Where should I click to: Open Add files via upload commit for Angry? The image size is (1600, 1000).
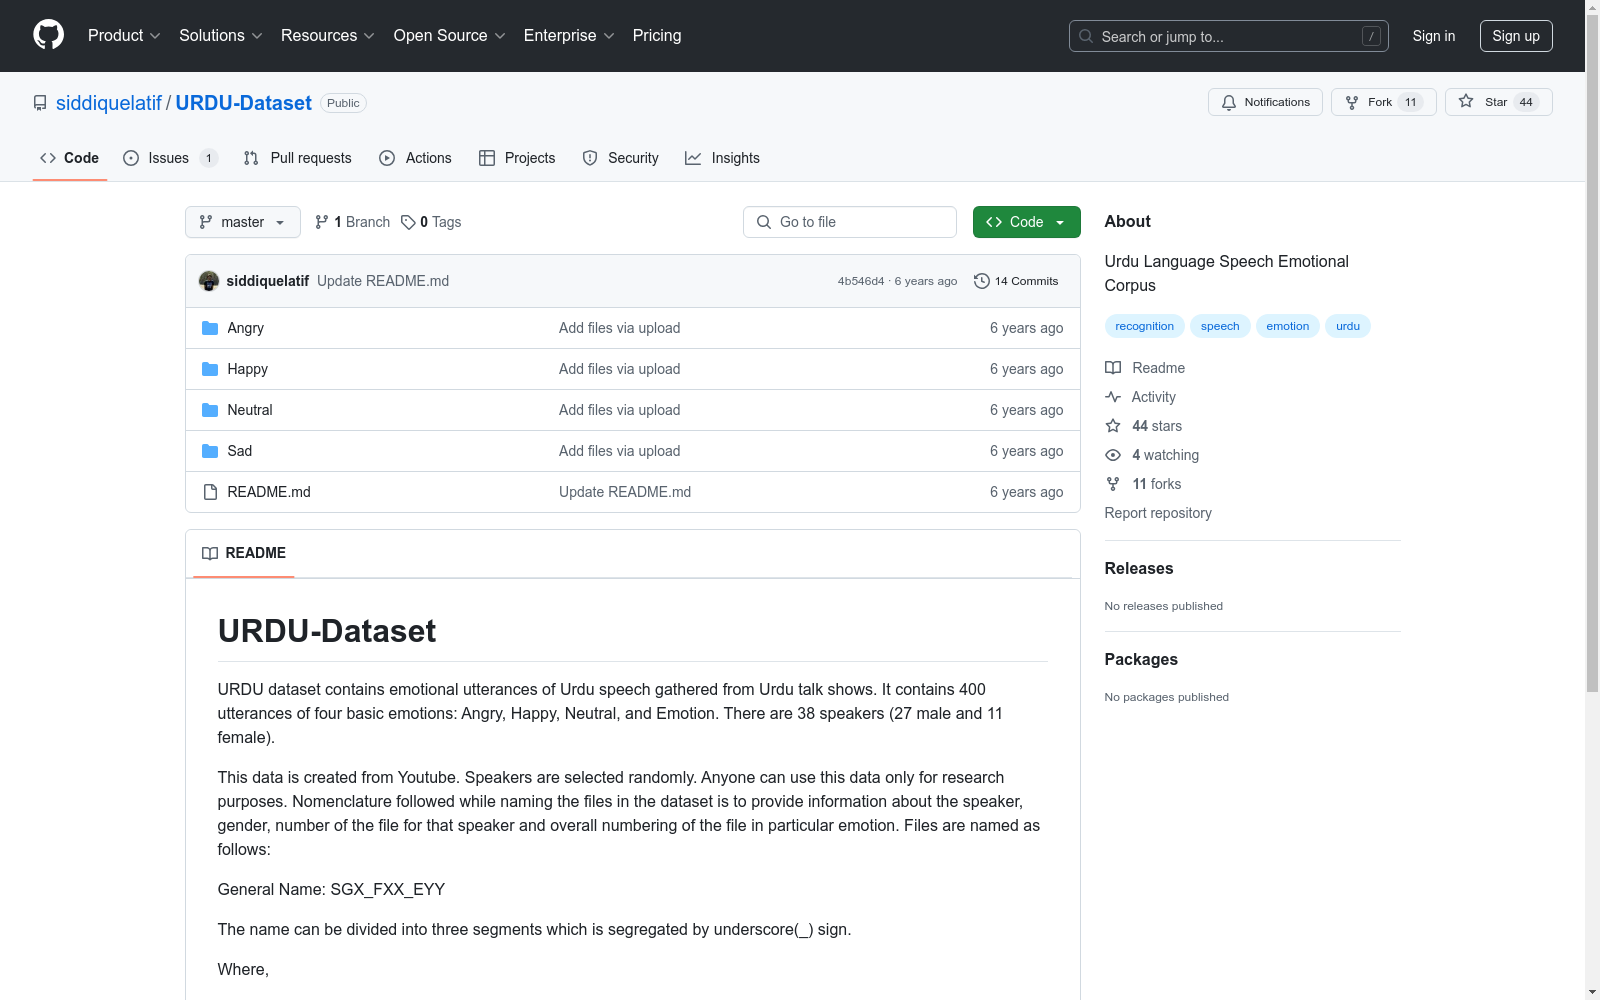(x=619, y=328)
